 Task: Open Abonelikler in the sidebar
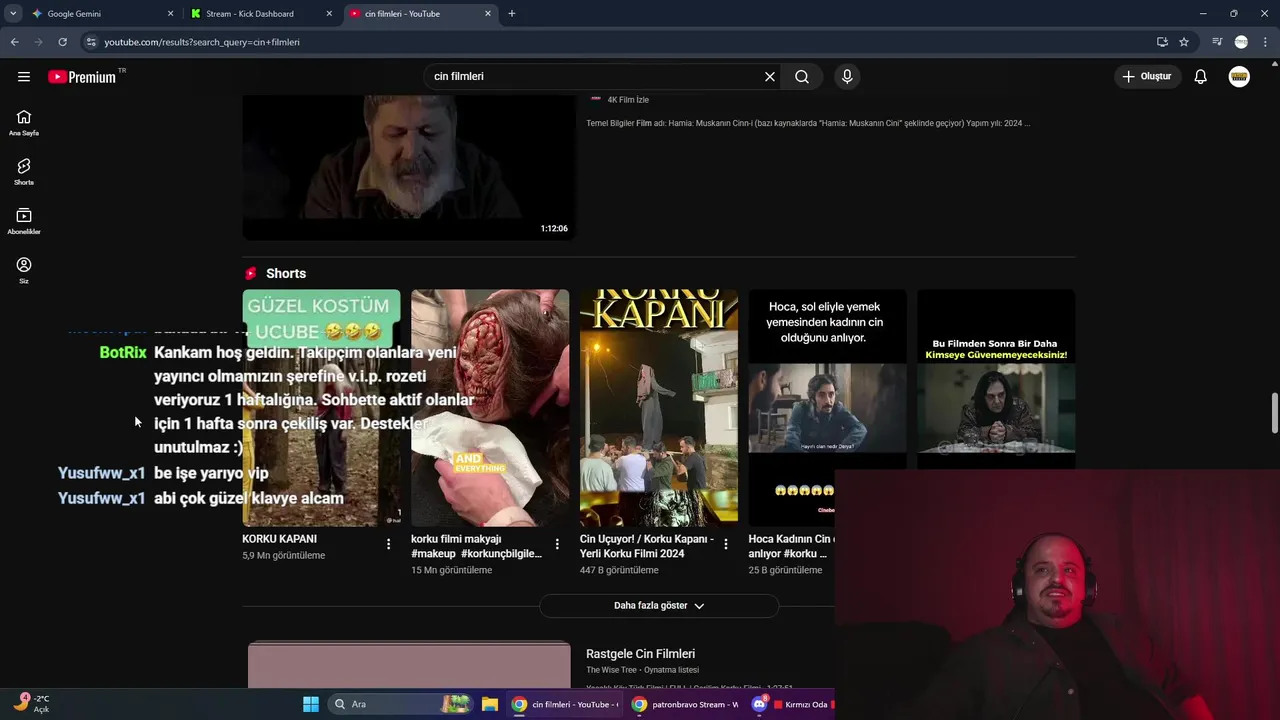coord(24,221)
